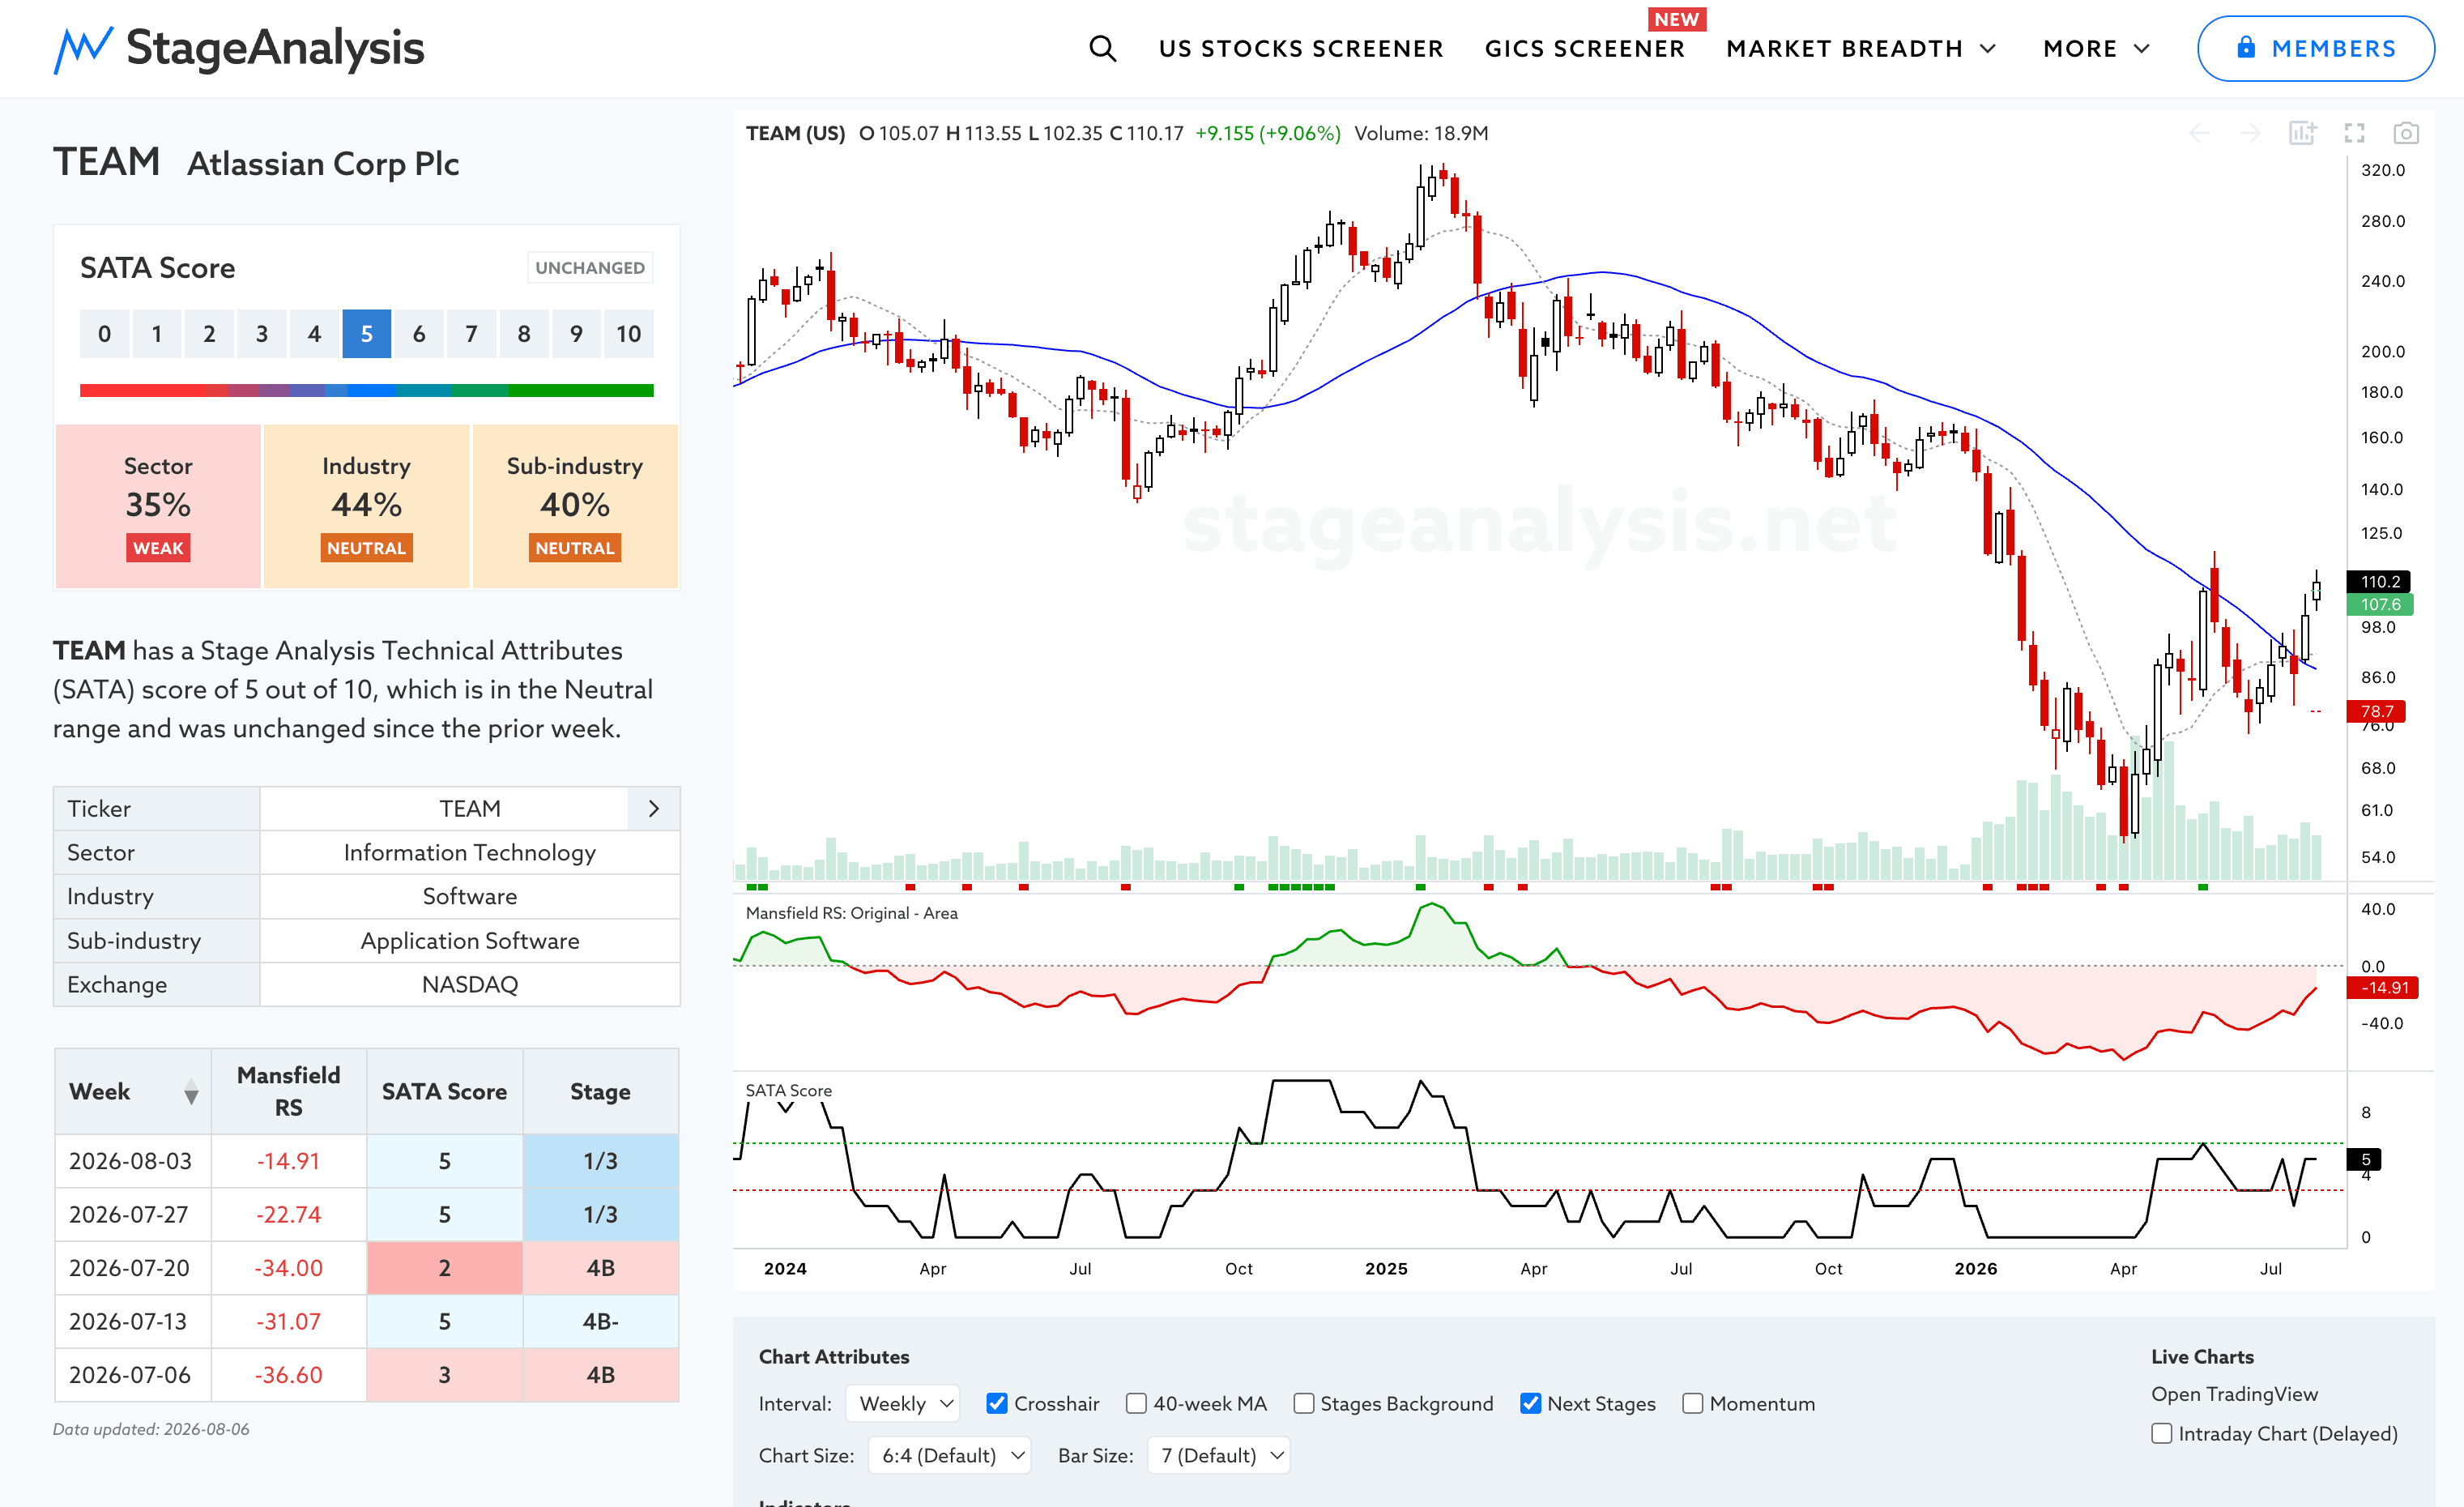Click the NEW badge above GICS Screener
Screen dimensions: 2464x1507
pos(1676,19)
